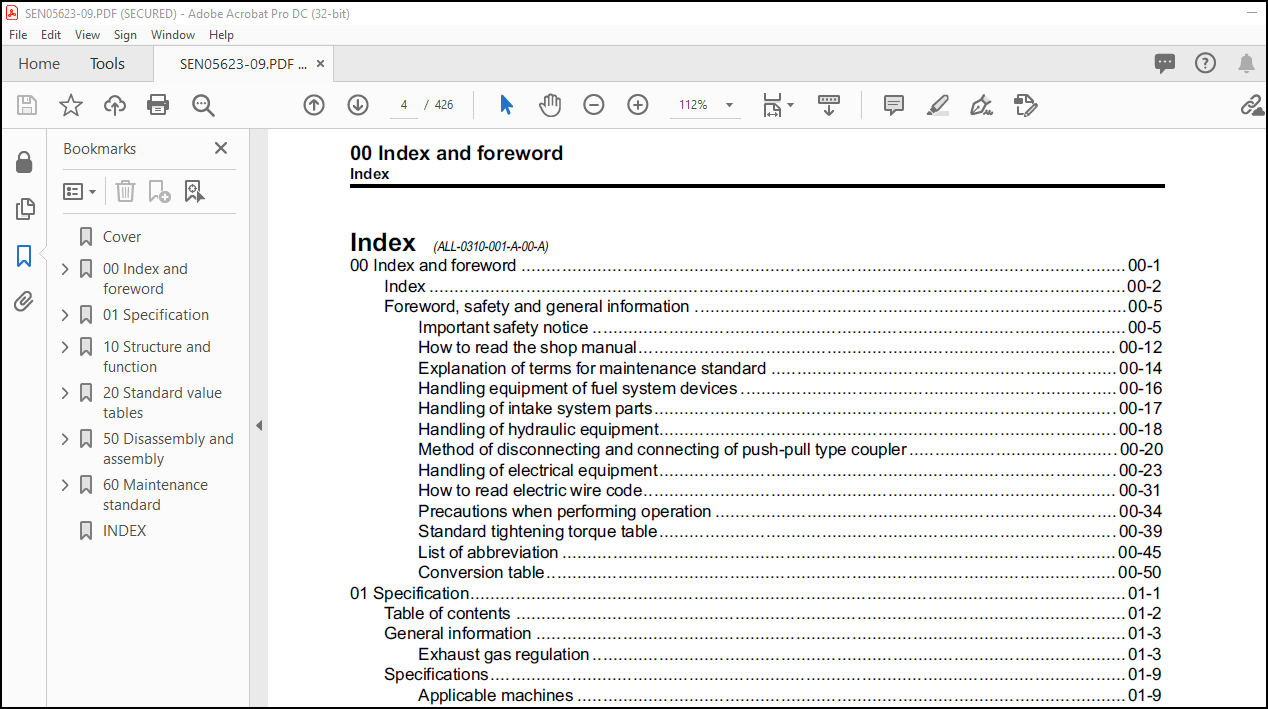The width and height of the screenshot is (1268, 709).
Task: Zoom out with minus button
Action: (x=594, y=105)
